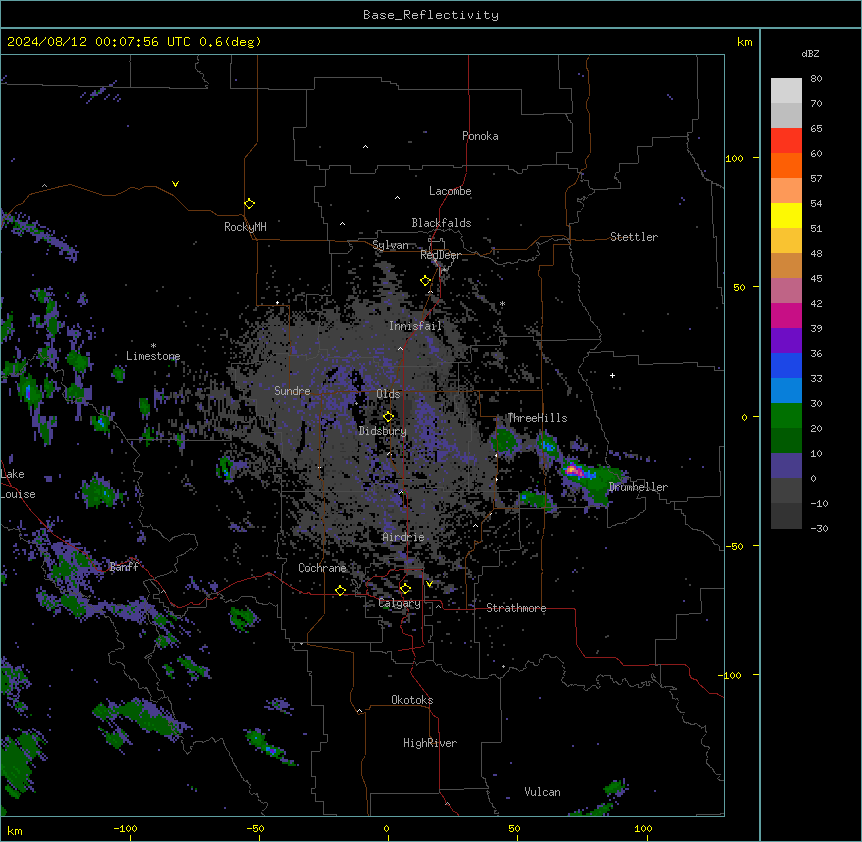Click the yellow diamond marker below Cochrane

pos(340,590)
